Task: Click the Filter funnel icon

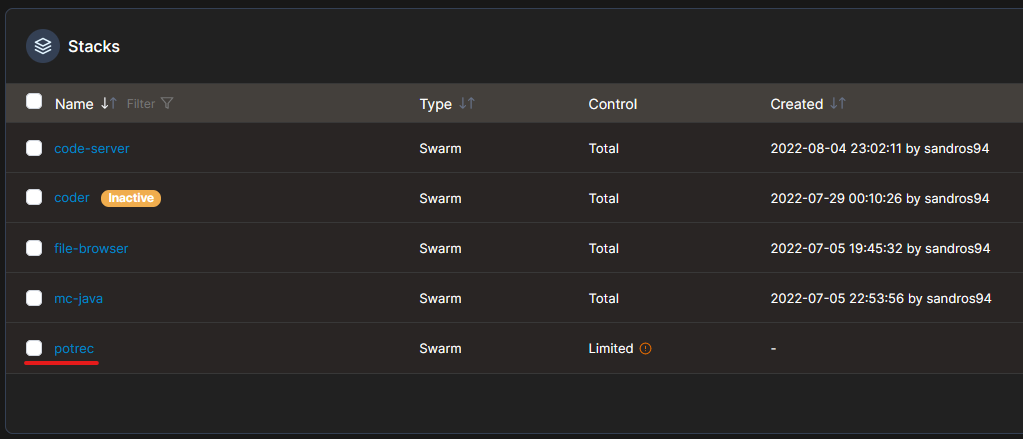Action: (x=167, y=103)
